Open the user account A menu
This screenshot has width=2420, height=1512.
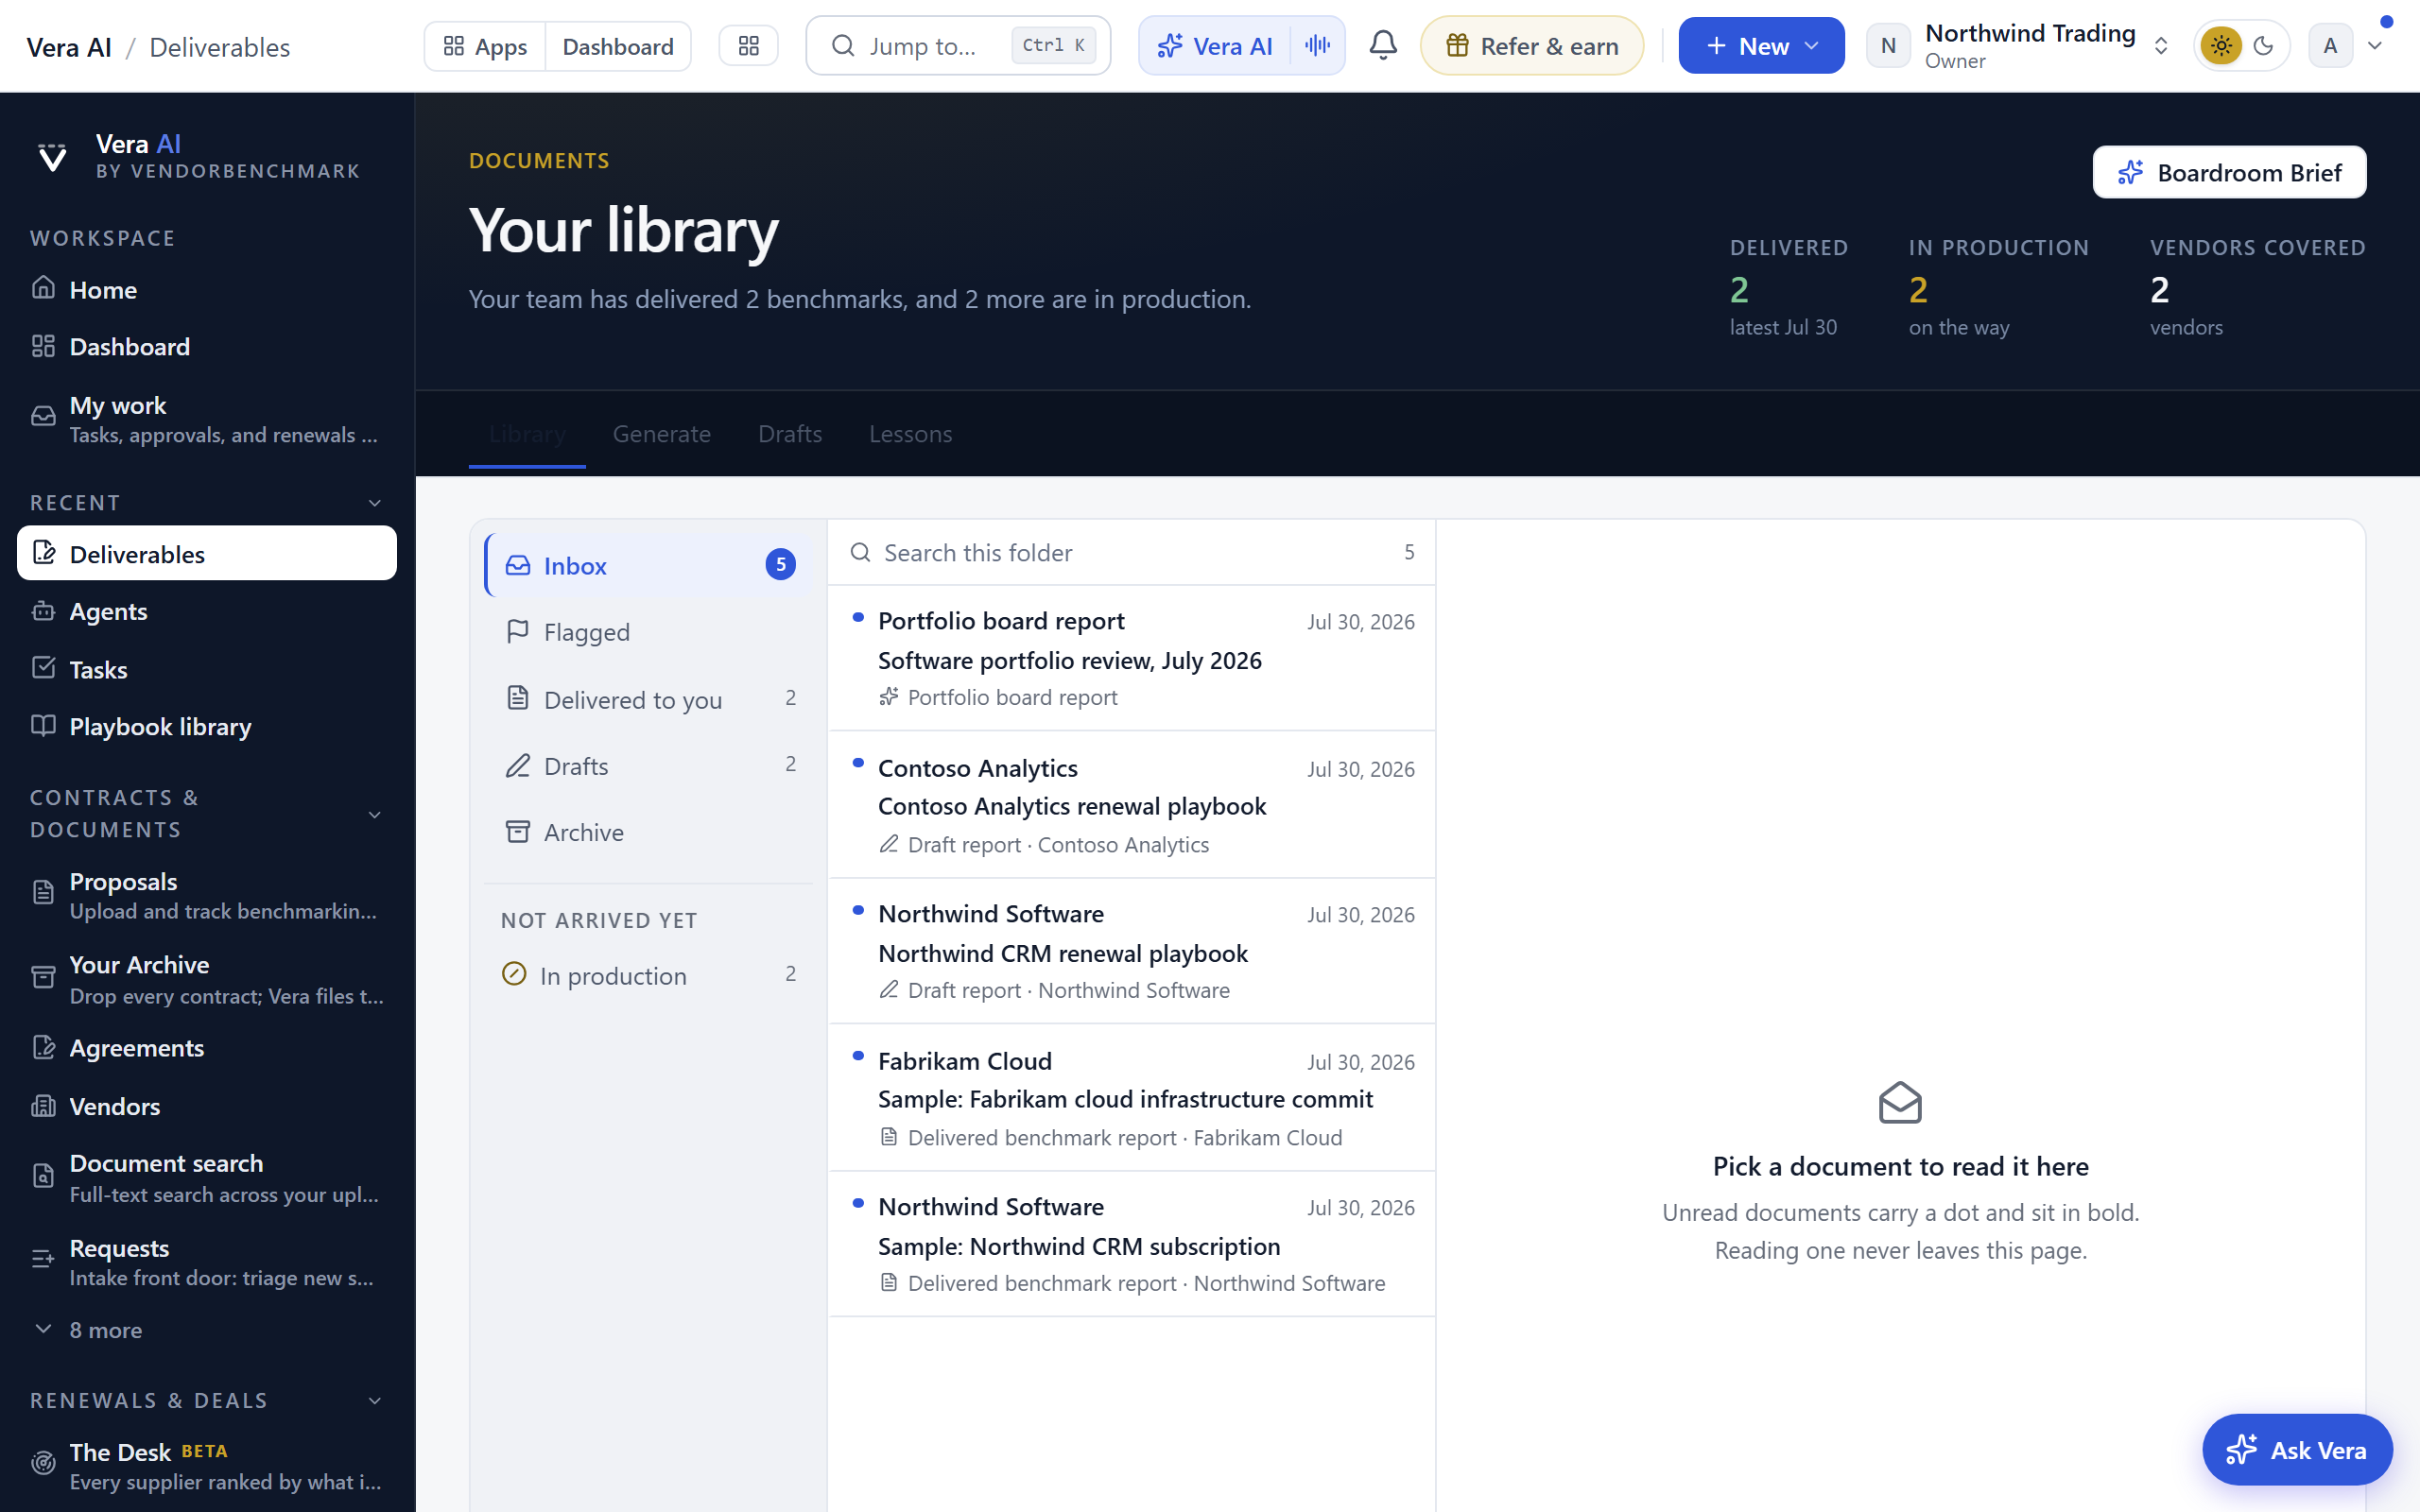point(2347,46)
